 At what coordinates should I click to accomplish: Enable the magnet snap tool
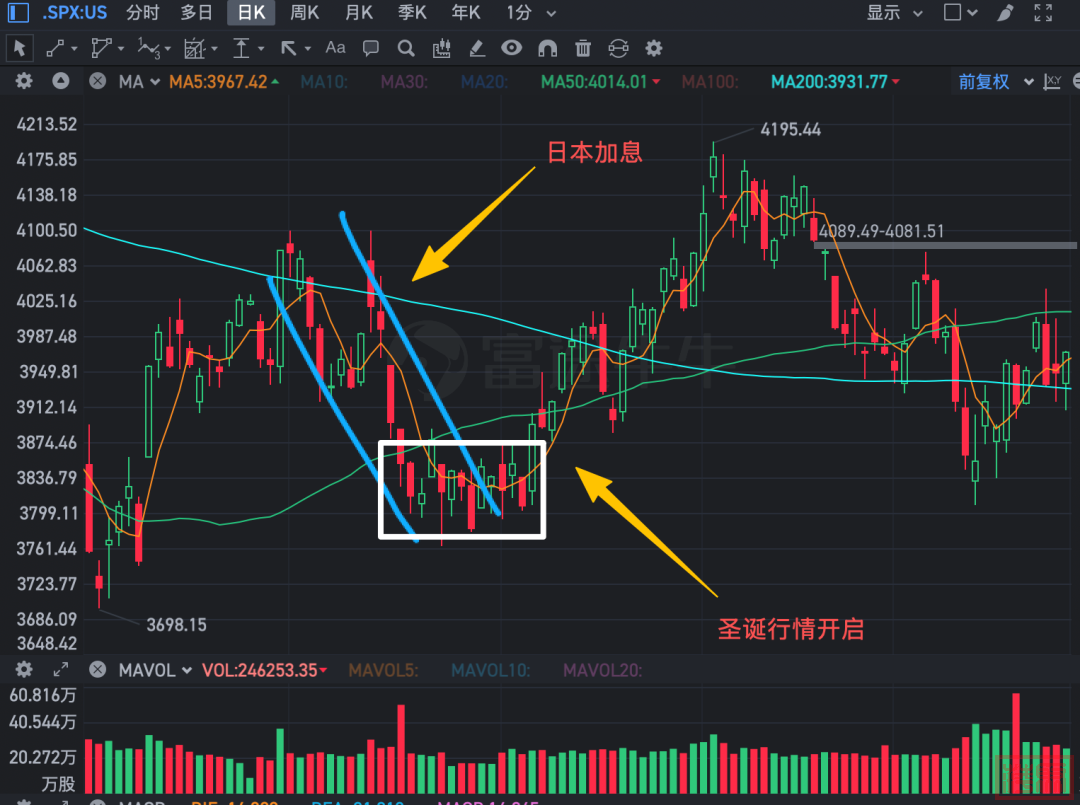(547, 48)
